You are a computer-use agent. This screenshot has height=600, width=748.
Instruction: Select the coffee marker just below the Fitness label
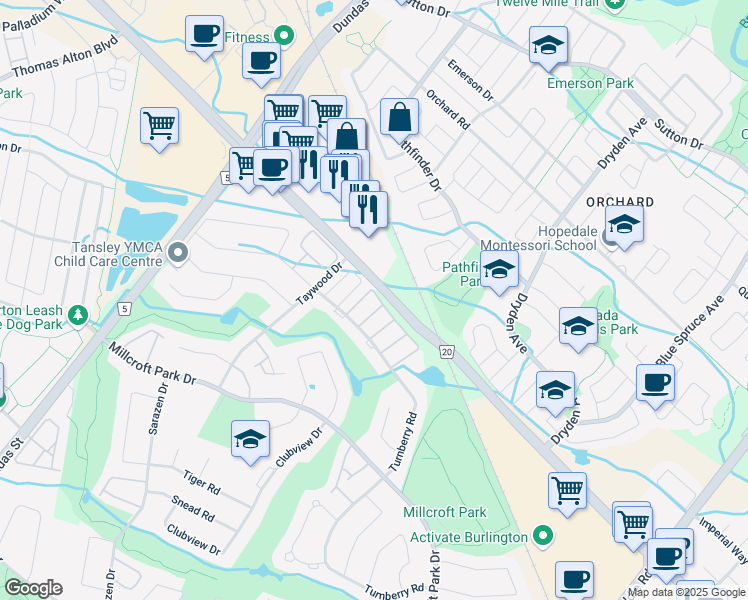(261, 64)
